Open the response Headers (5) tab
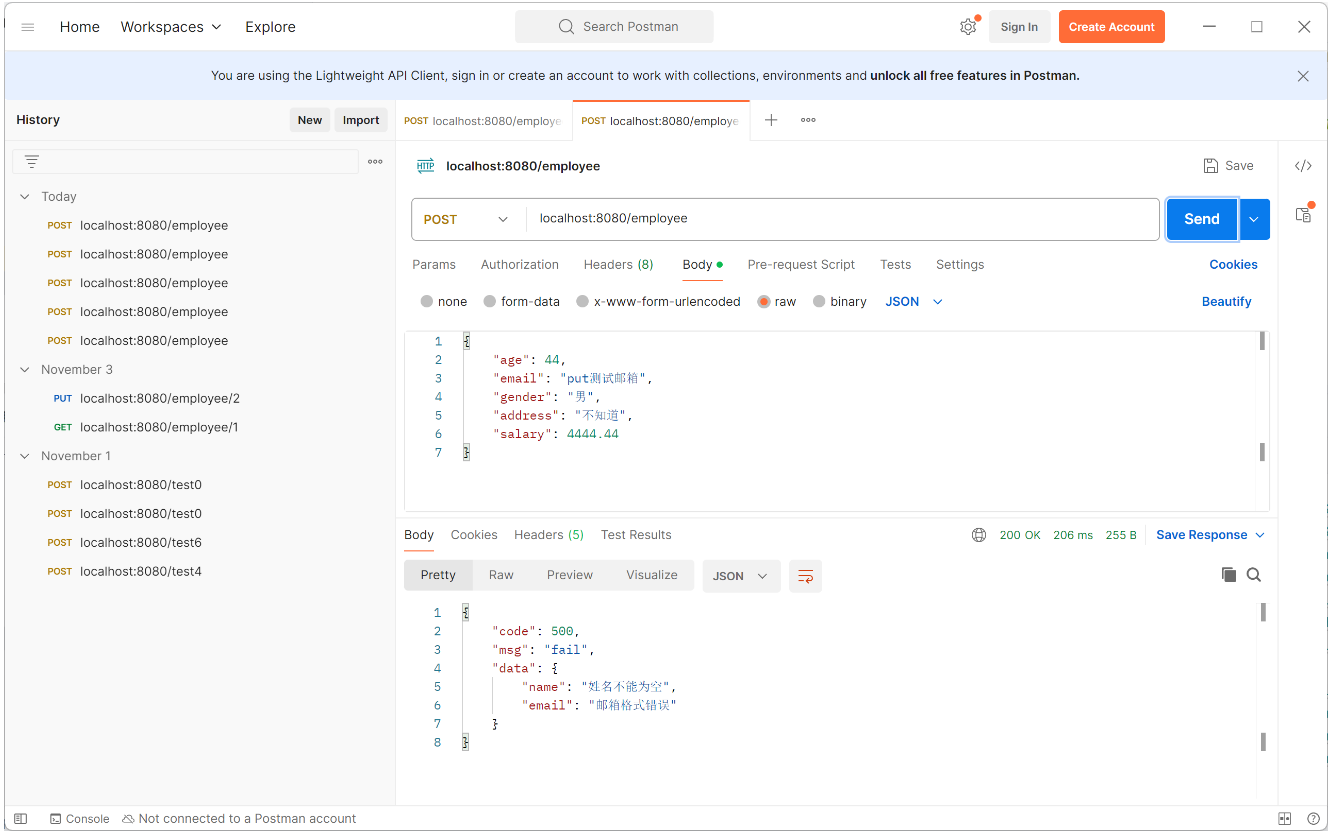 [549, 535]
